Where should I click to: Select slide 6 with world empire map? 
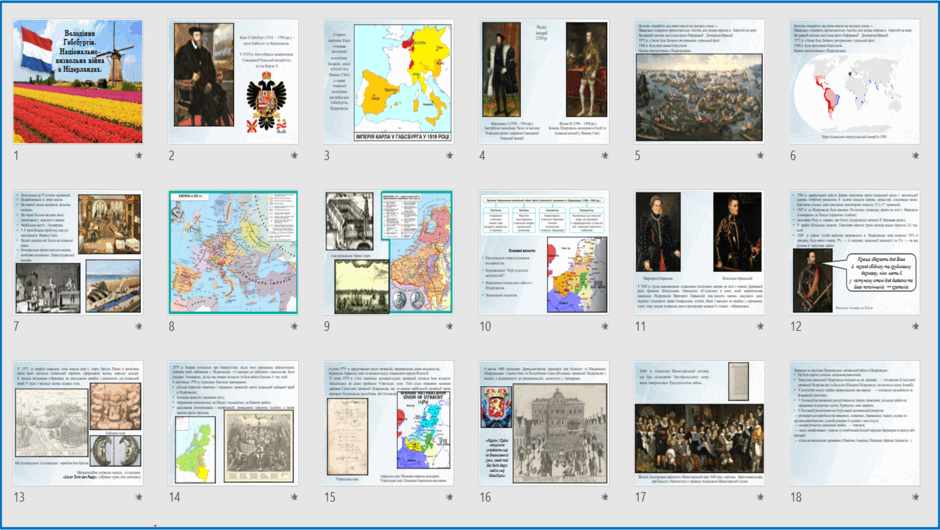tap(854, 82)
